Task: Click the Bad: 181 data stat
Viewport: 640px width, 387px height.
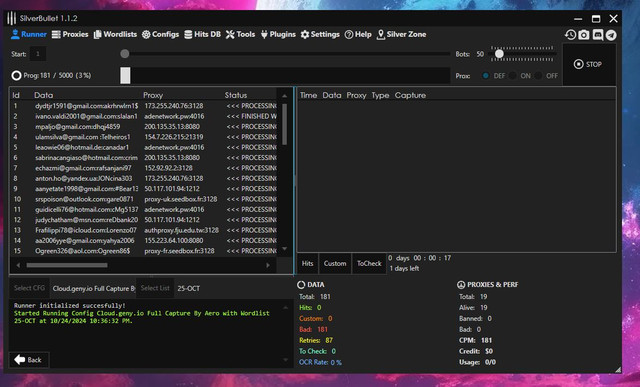Action: pos(313,329)
